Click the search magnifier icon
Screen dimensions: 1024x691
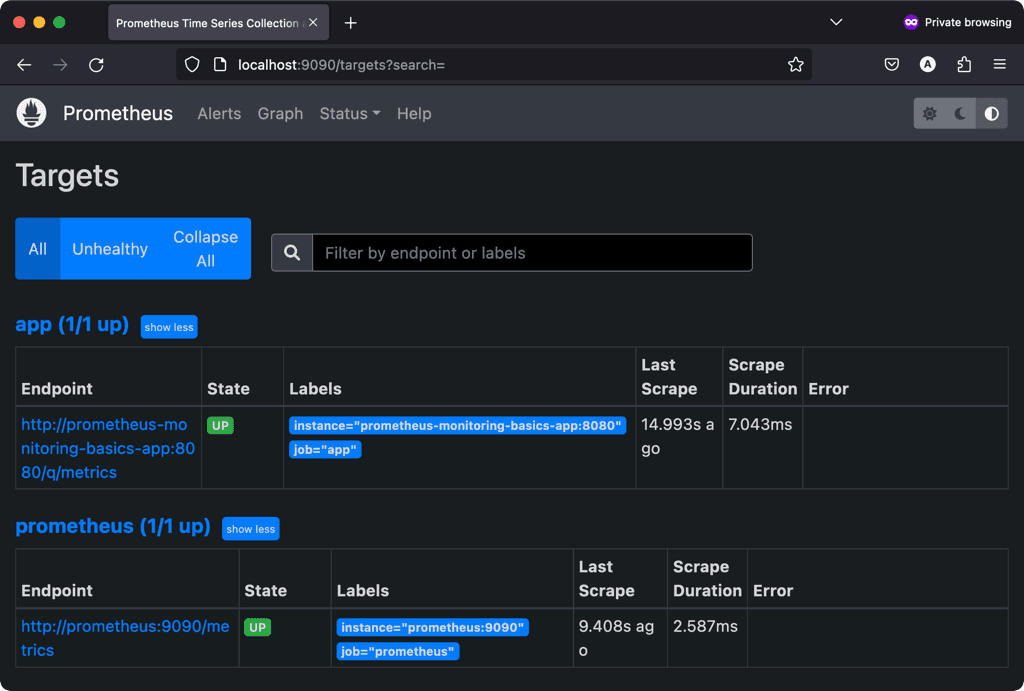point(292,253)
